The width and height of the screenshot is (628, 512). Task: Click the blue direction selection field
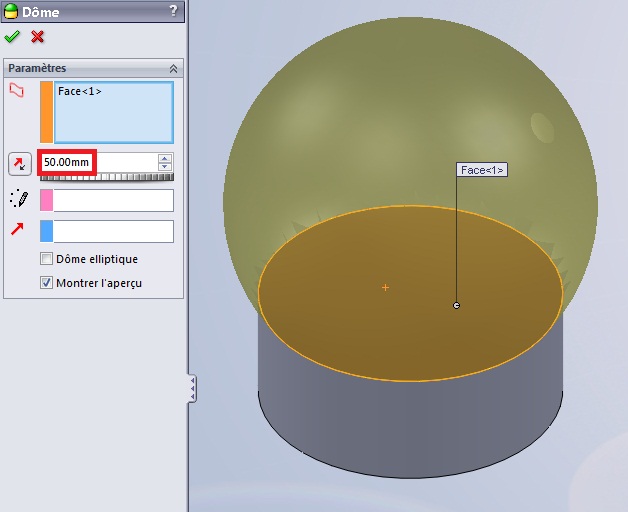112,232
